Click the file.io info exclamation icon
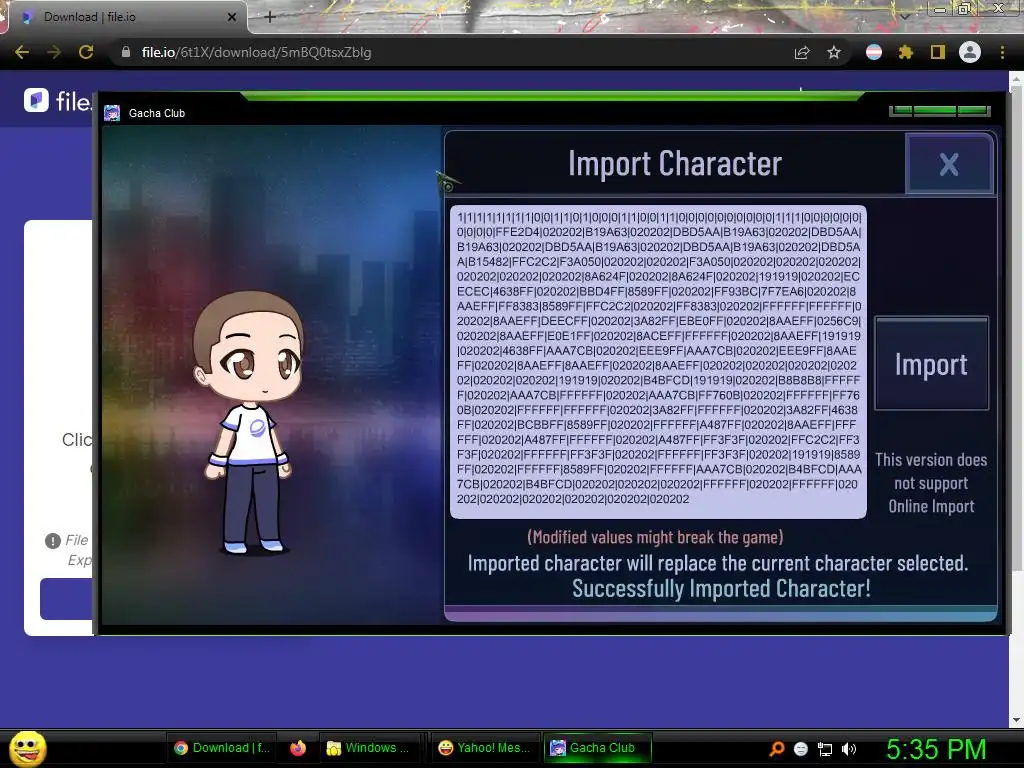 click(53, 541)
